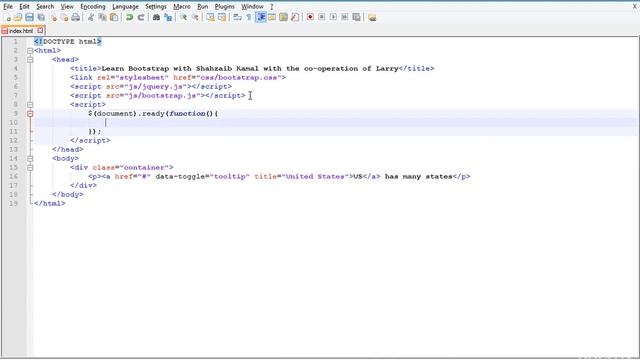Toggle synchronize horizontal scrolling

pos(222,17)
